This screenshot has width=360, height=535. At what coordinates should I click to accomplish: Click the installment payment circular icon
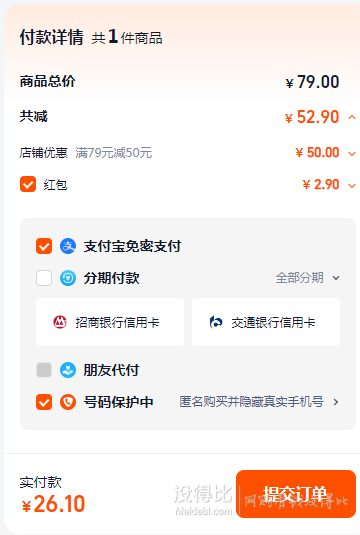click(68, 278)
